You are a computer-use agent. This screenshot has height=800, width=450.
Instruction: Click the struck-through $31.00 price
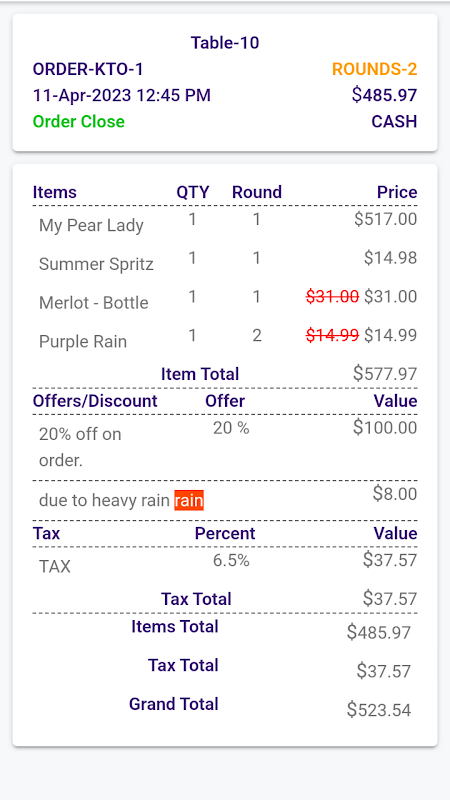pos(333,296)
